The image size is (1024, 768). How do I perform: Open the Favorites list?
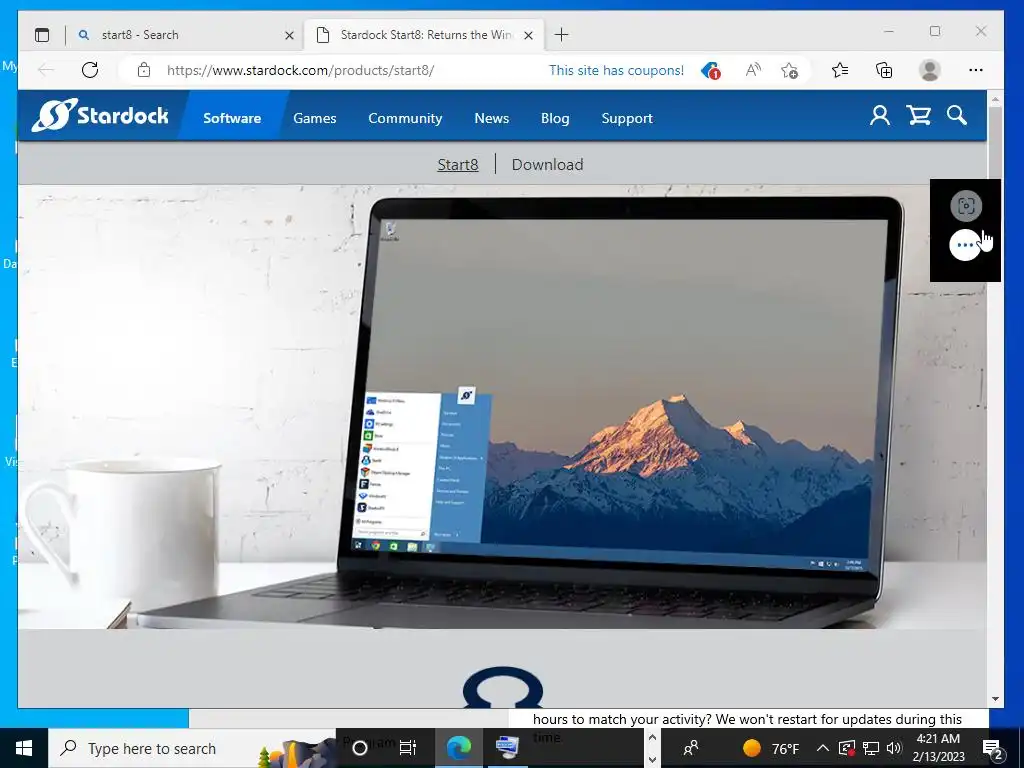tap(840, 70)
